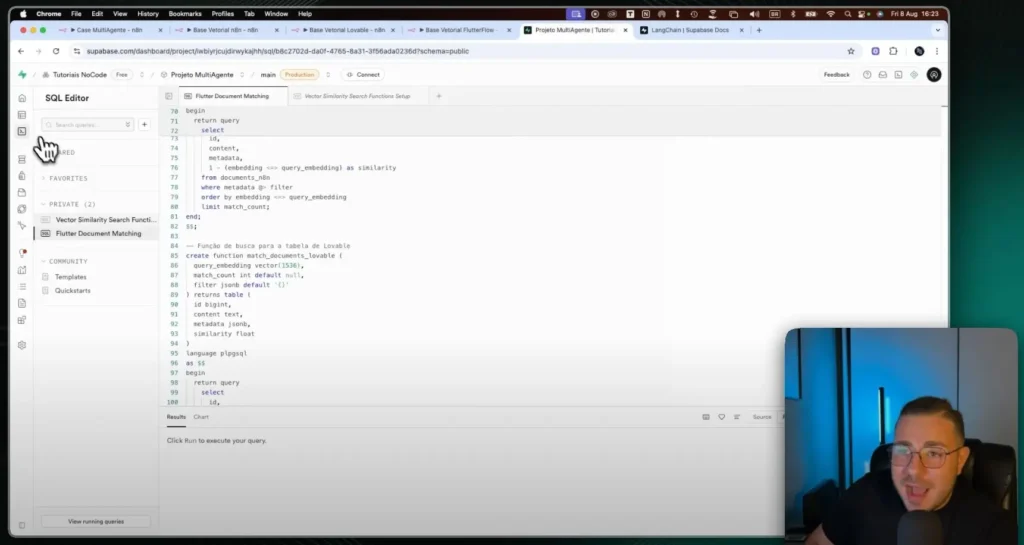Click the Connect button

(363, 75)
